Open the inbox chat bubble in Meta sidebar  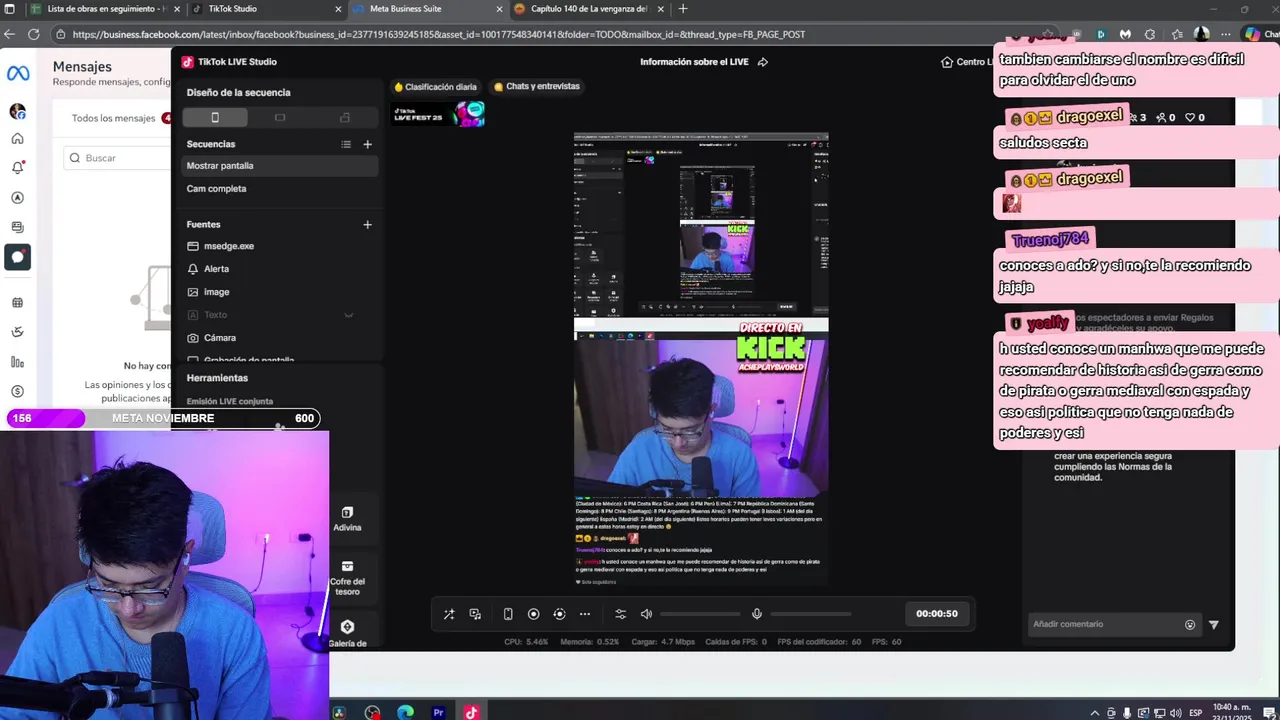(17, 257)
